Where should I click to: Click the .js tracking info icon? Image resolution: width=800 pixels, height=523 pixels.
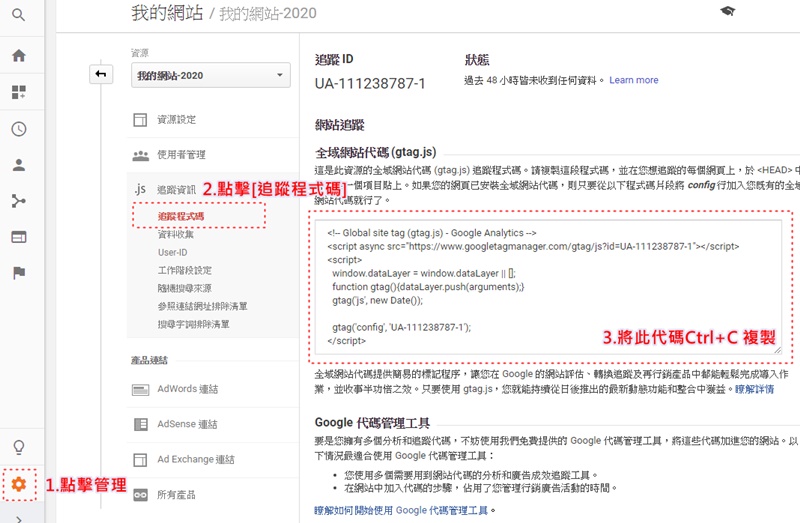(x=140, y=189)
